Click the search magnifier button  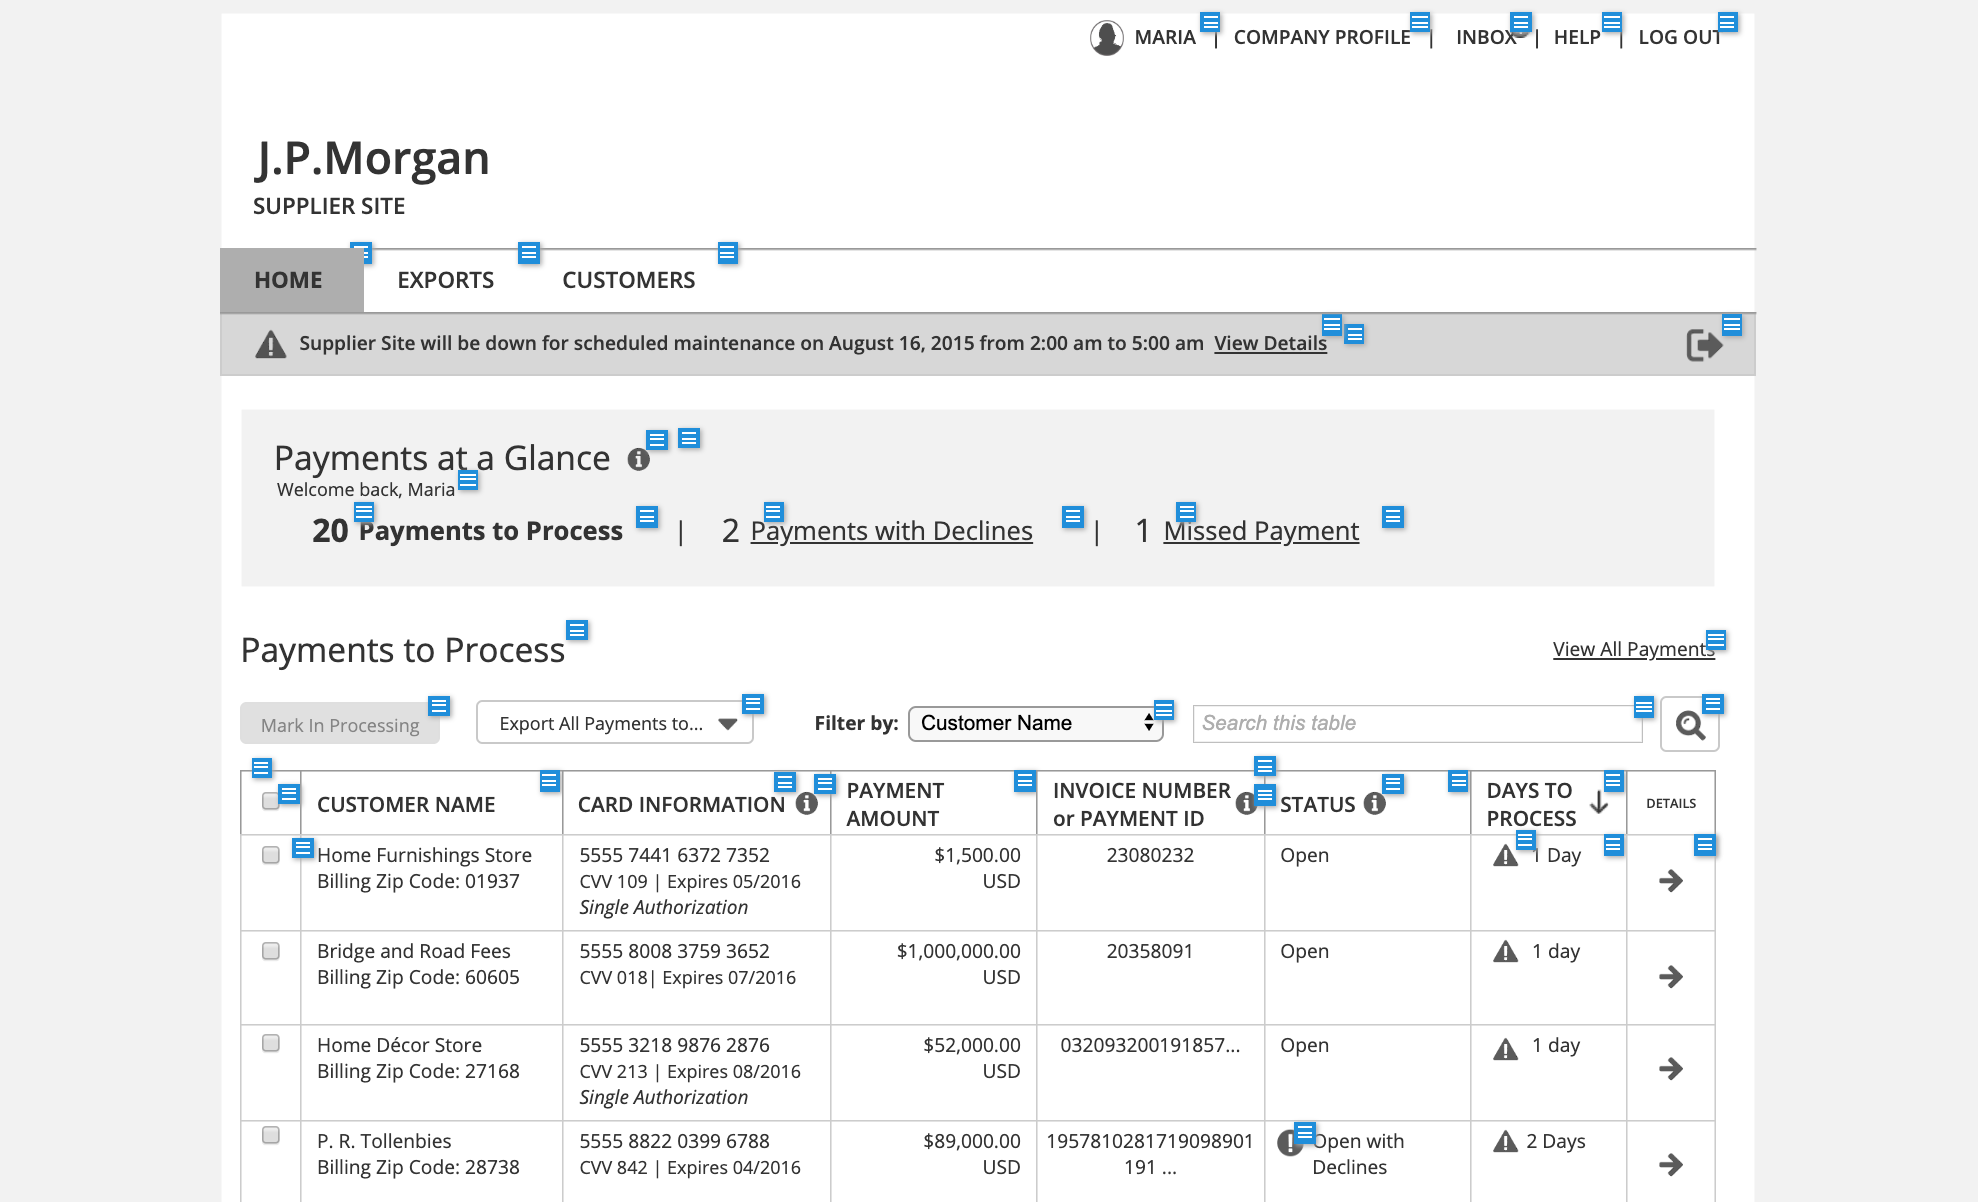(x=1690, y=725)
